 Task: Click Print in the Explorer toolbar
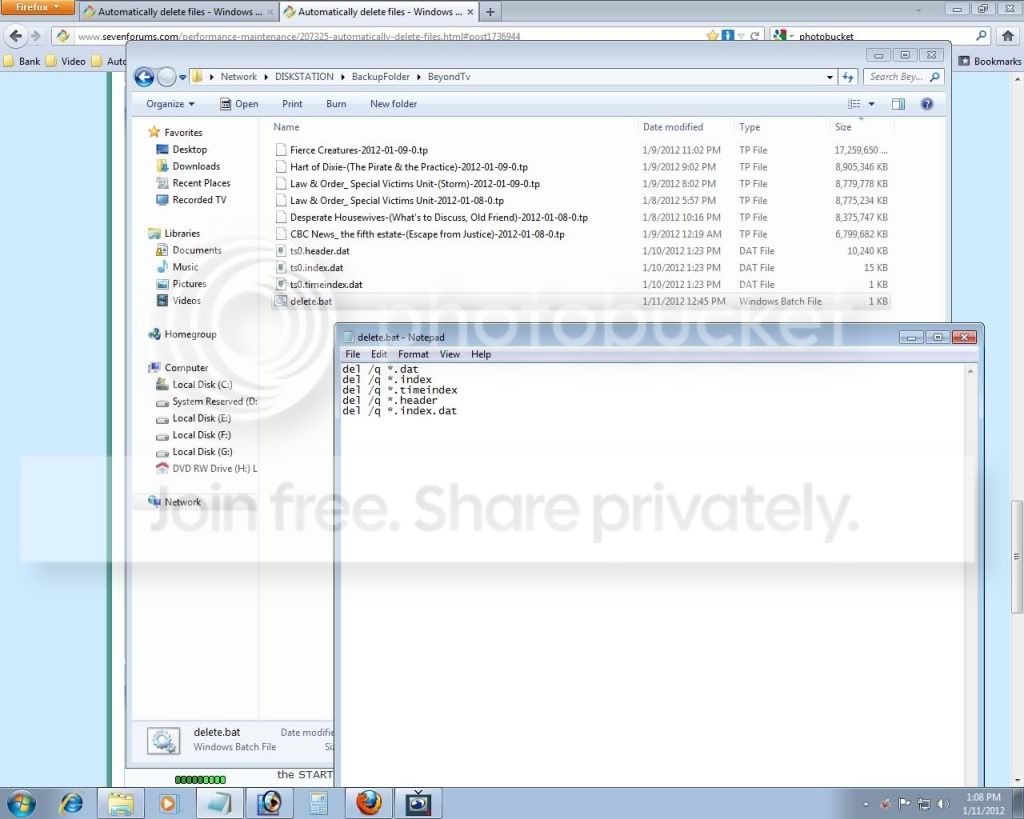(292, 104)
